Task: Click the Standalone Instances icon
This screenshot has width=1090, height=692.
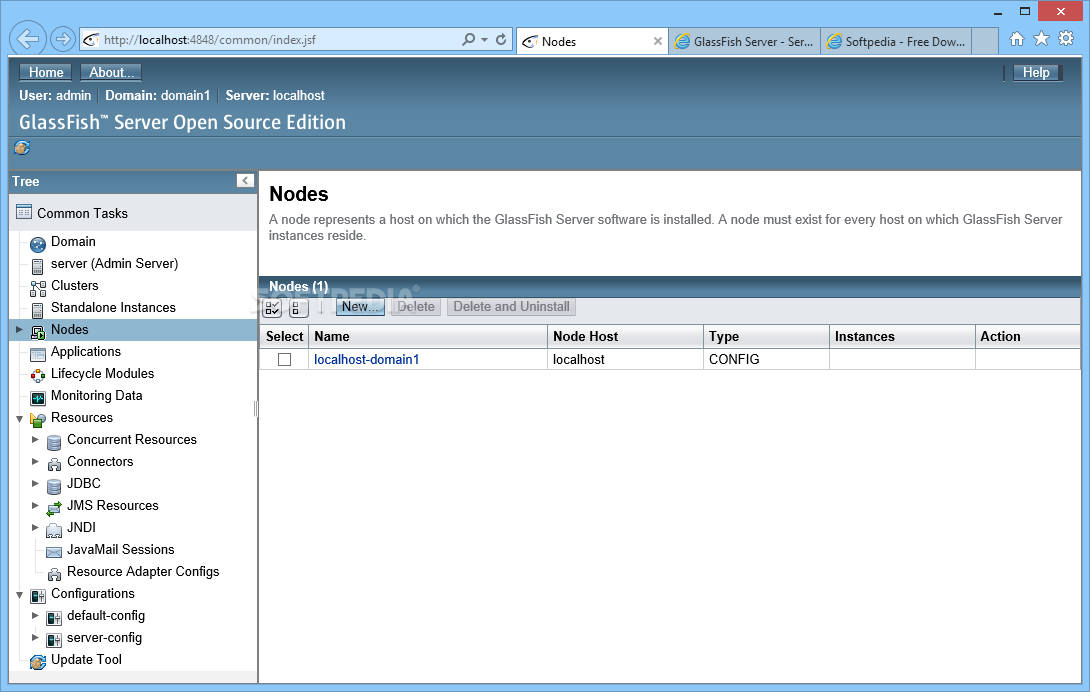Action: [x=38, y=309]
